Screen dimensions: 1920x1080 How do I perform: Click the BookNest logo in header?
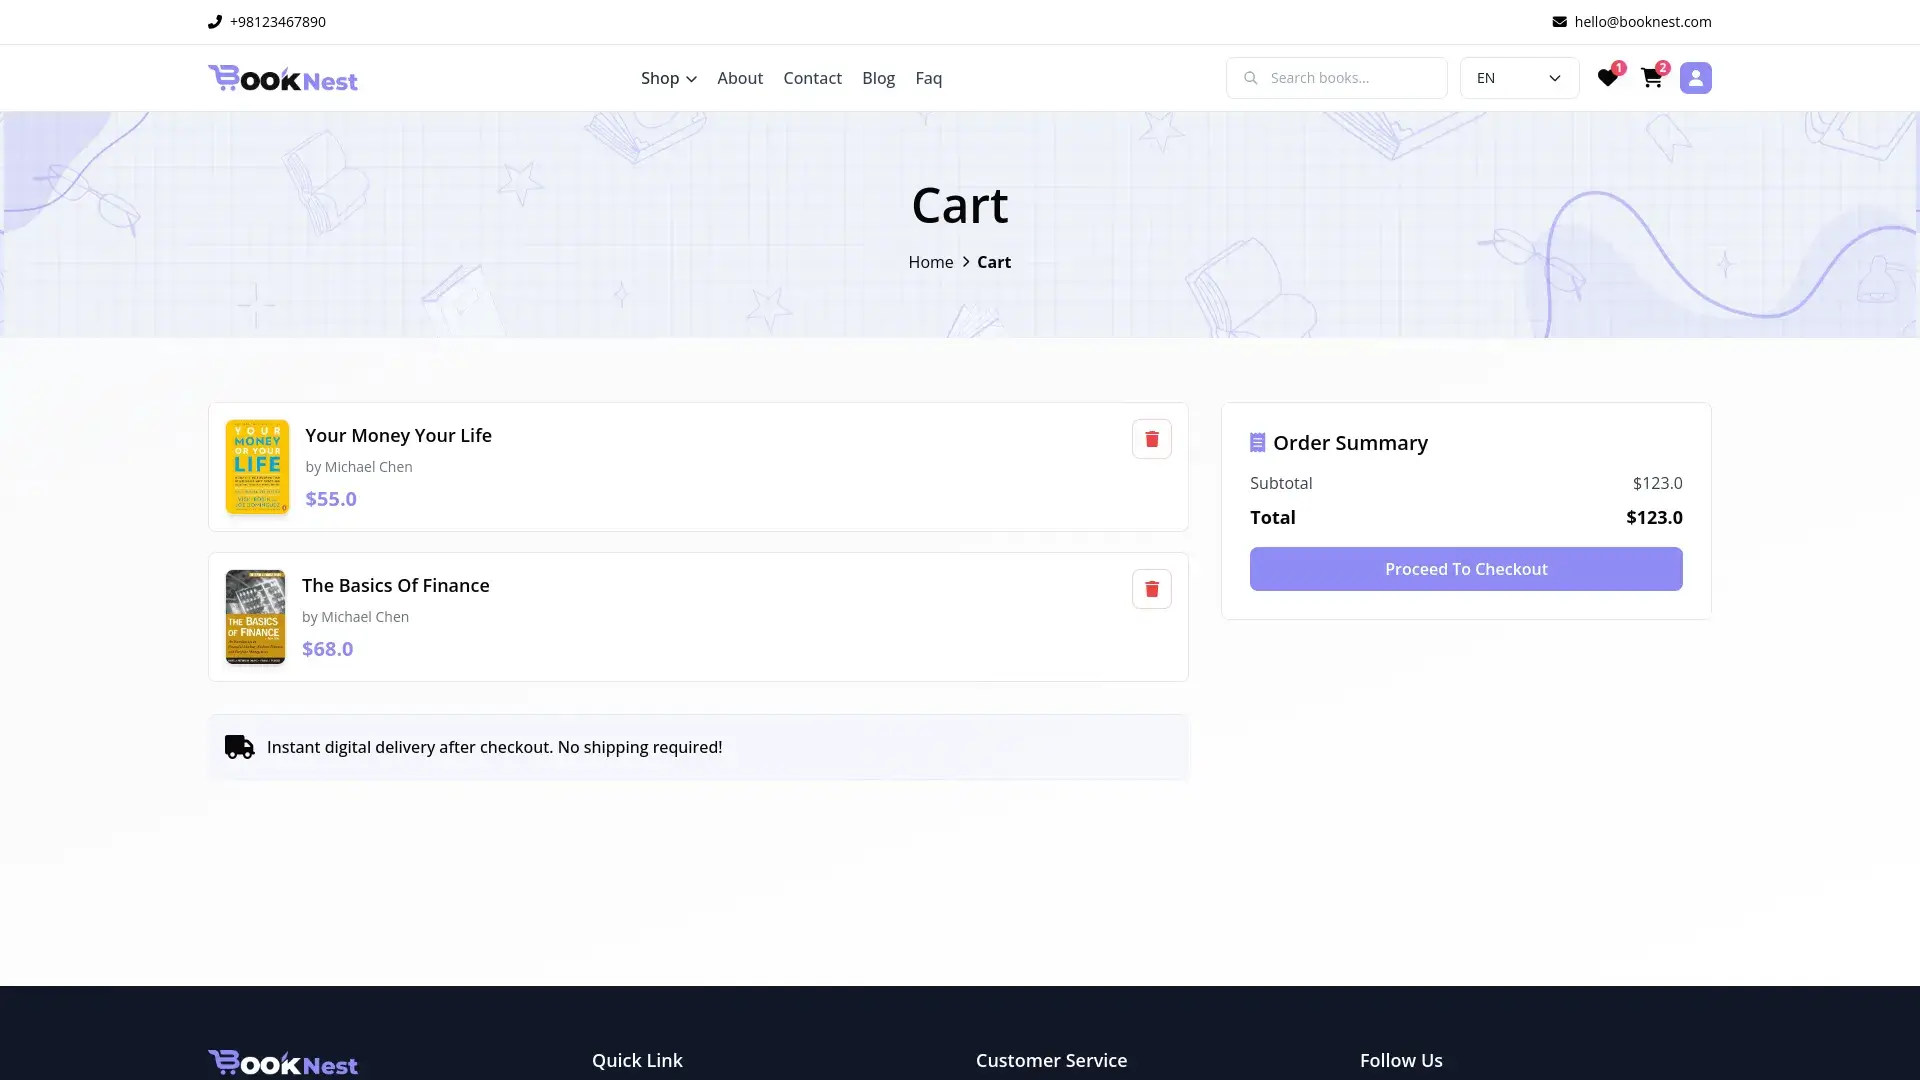click(283, 78)
